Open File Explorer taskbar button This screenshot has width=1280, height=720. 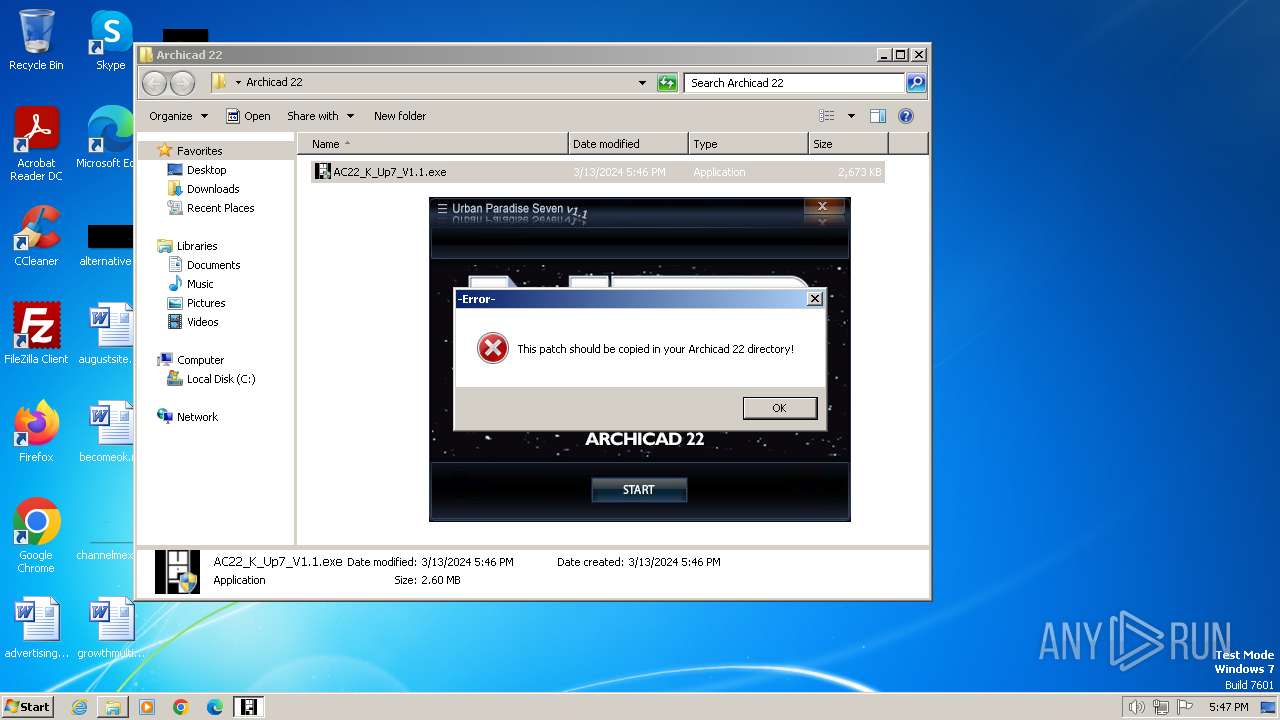(113, 707)
